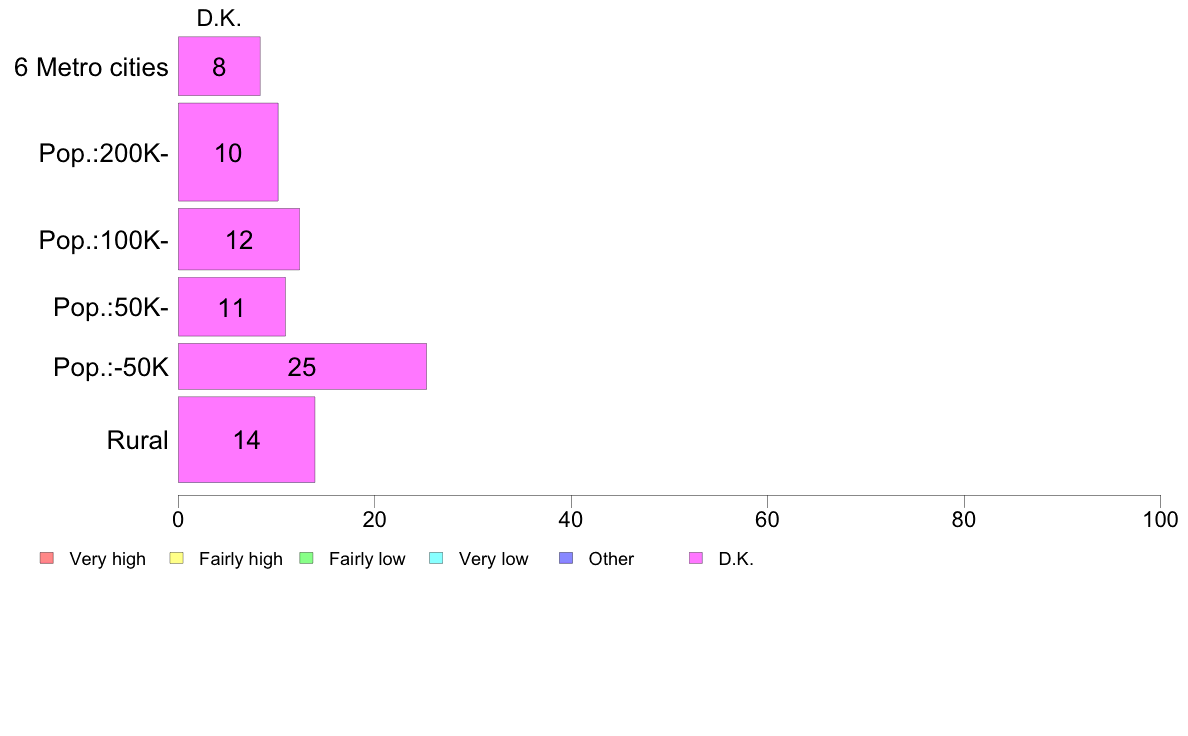
Task: Select the Pop.:-50K bar showing 25
Action: 302,367
